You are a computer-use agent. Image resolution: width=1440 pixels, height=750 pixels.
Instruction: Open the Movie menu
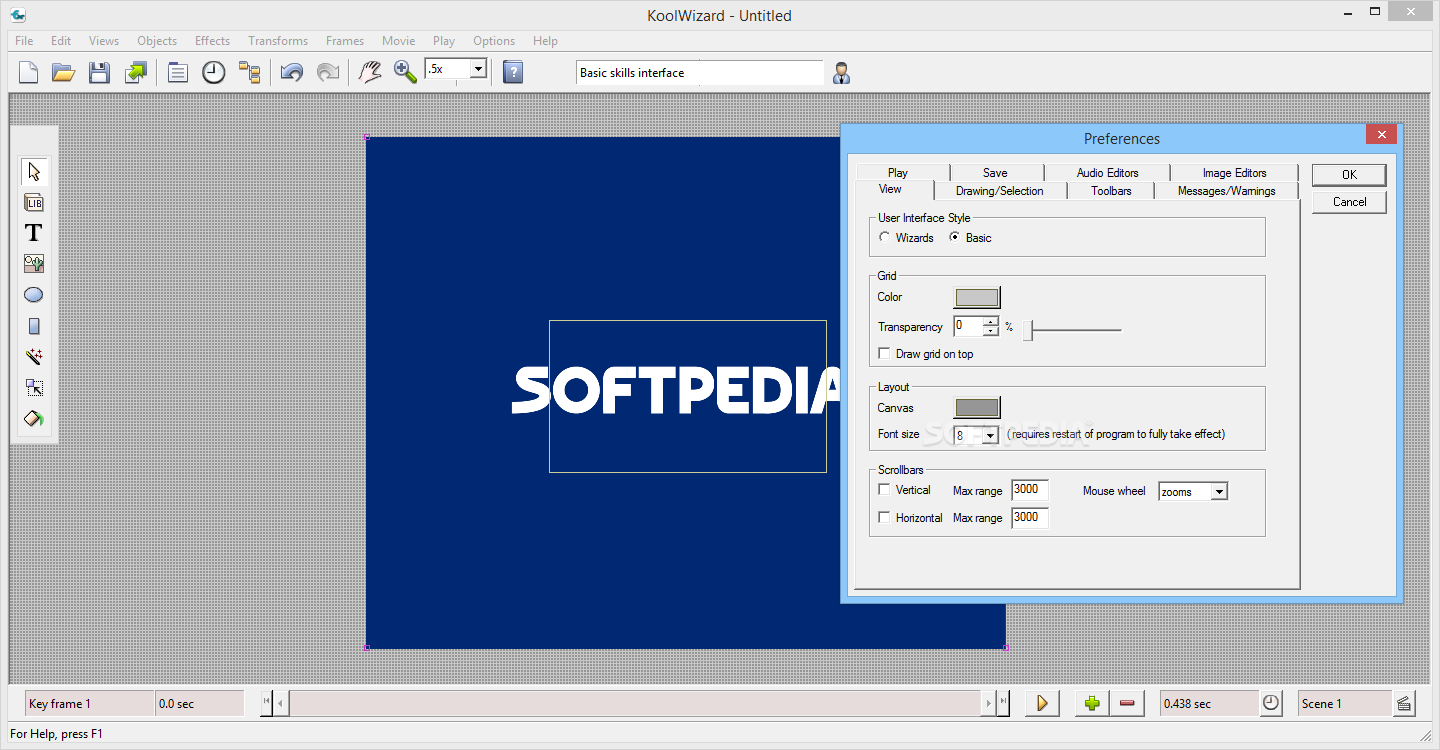pos(398,41)
